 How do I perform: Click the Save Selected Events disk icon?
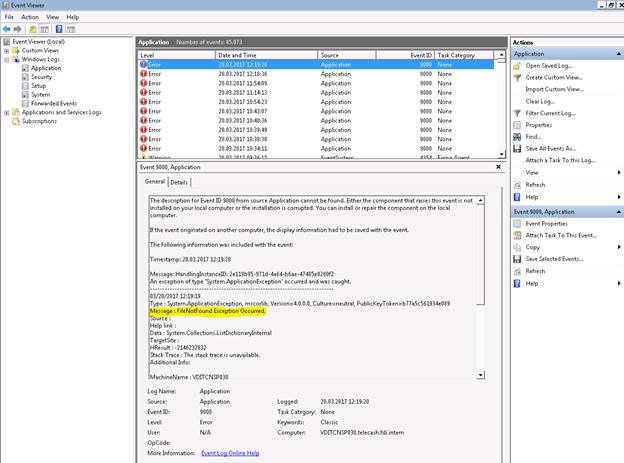517,259
